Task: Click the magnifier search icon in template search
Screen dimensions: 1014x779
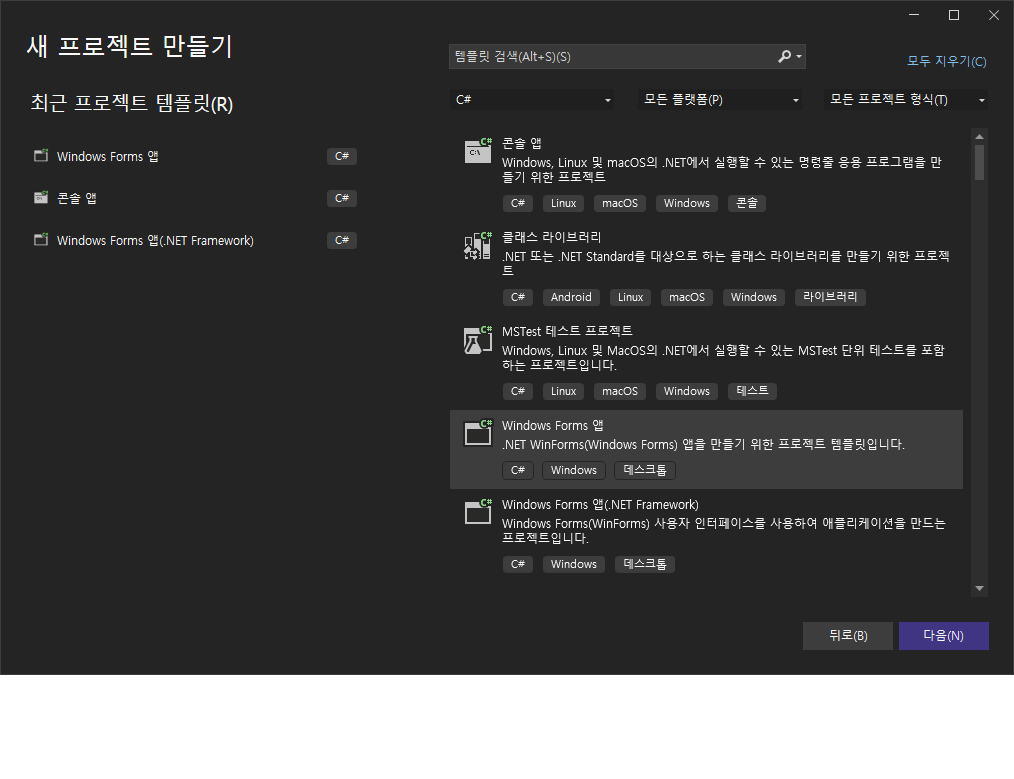Action: click(x=784, y=56)
